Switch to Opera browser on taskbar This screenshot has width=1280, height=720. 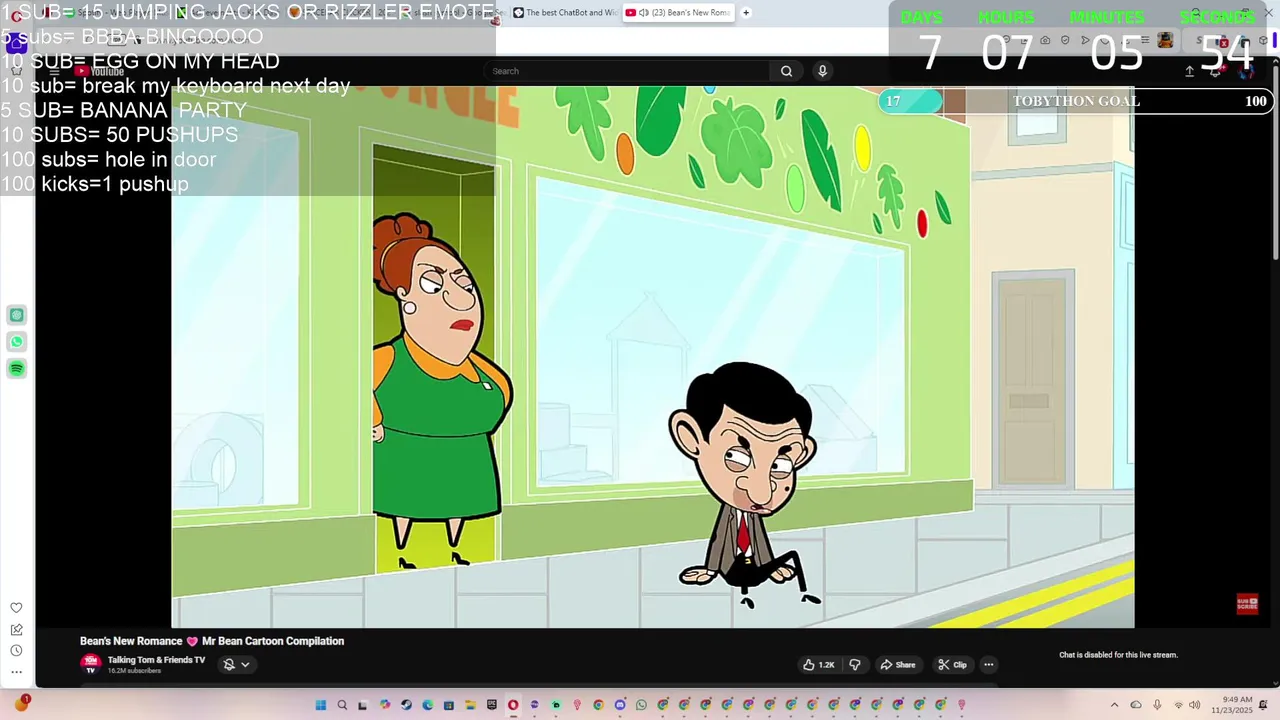pos(513,705)
